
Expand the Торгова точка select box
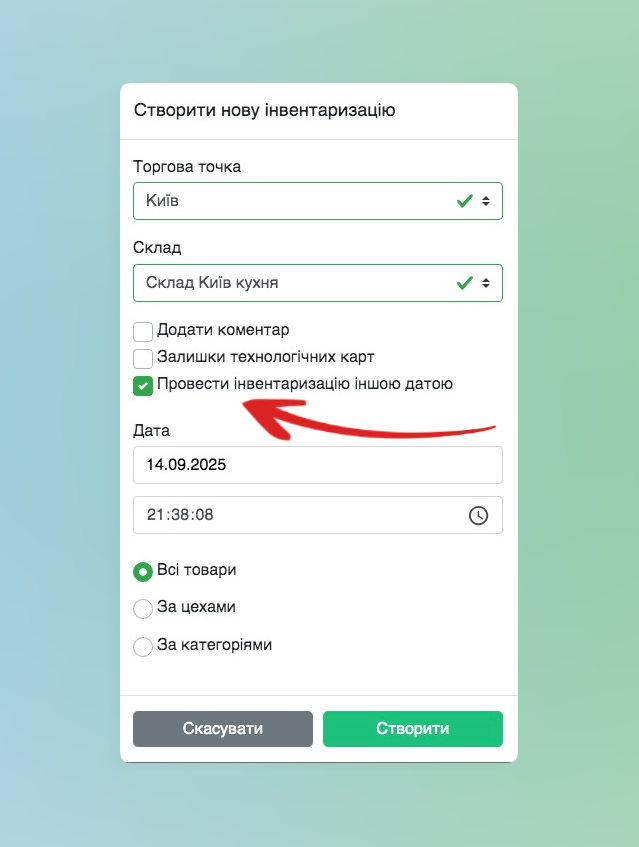click(x=318, y=201)
